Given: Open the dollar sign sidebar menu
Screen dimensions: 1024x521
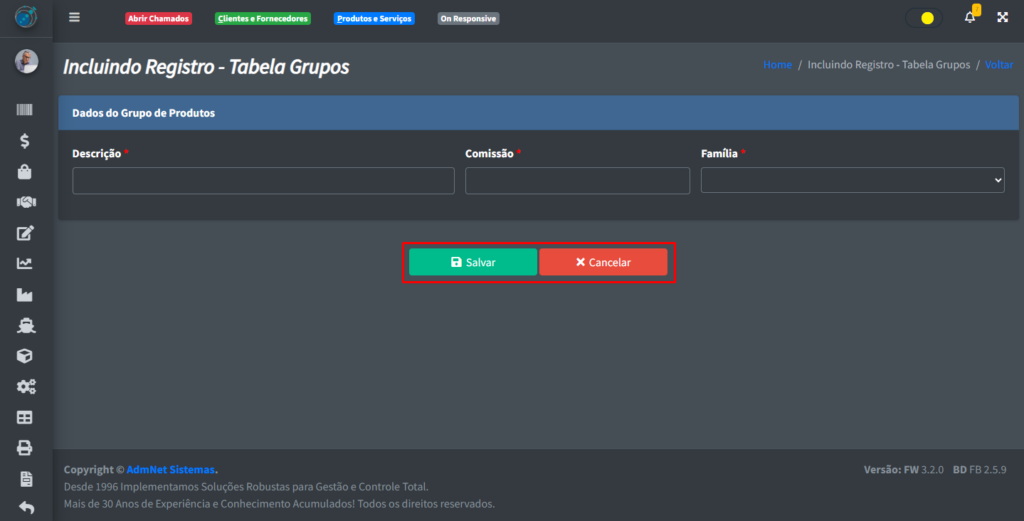Looking at the screenshot, I should [26, 141].
